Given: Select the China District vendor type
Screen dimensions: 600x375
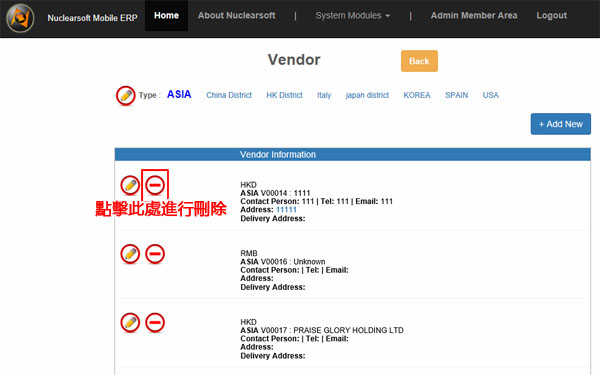Looking at the screenshot, I should click(229, 95).
